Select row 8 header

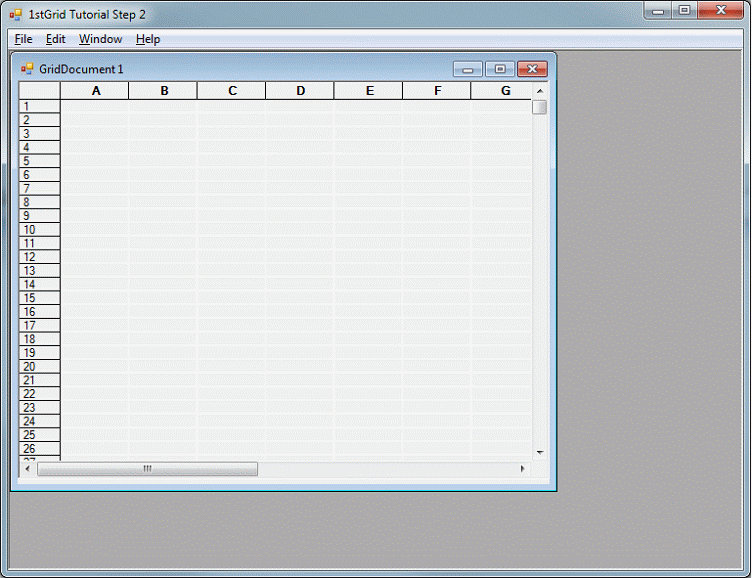click(x=40, y=202)
